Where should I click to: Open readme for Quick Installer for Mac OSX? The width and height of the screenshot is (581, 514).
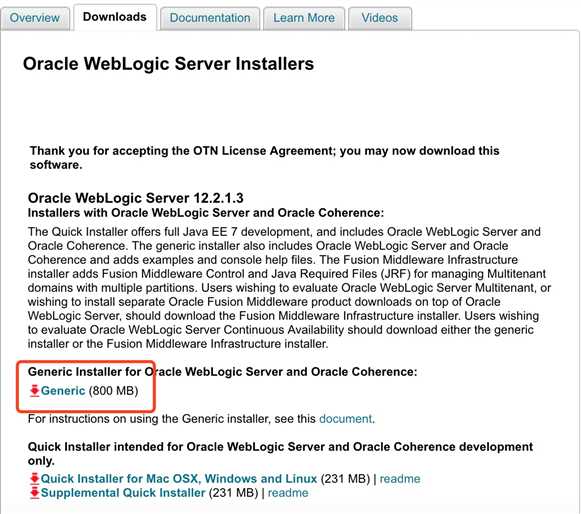400,478
